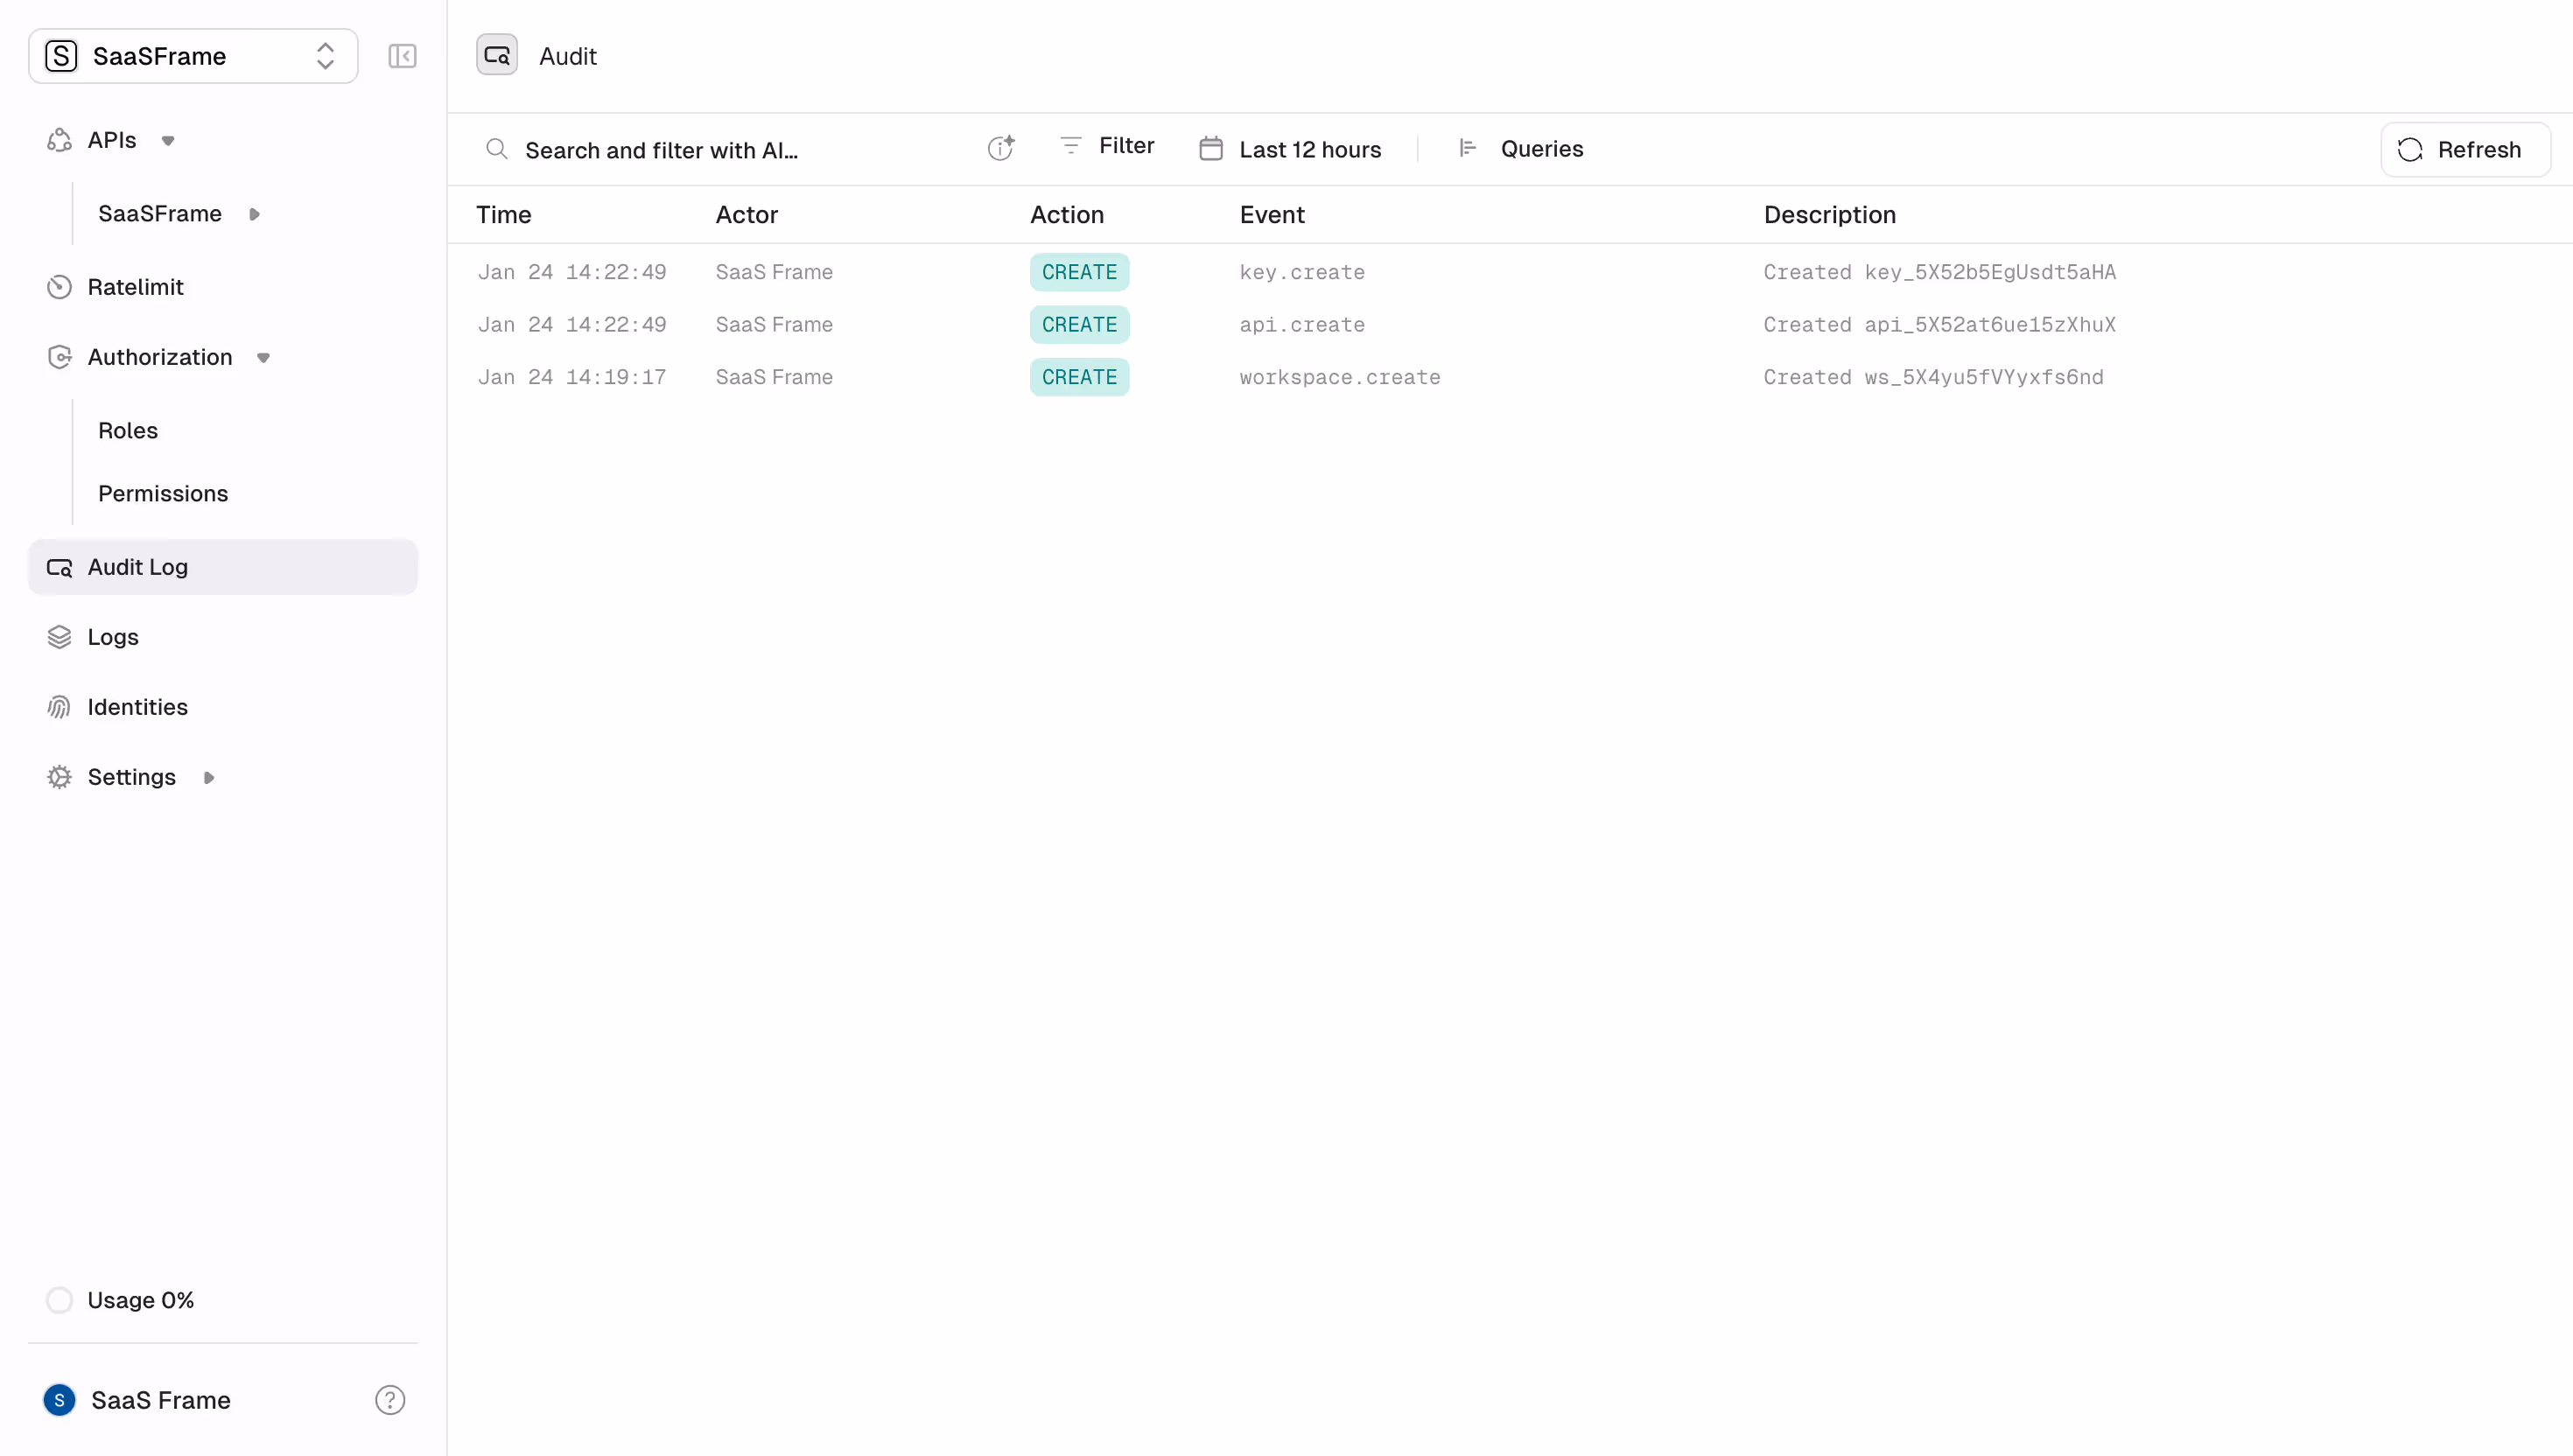The height and width of the screenshot is (1456, 2573).
Task: Click the Refresh button
Action: (x=2464, y=149)
